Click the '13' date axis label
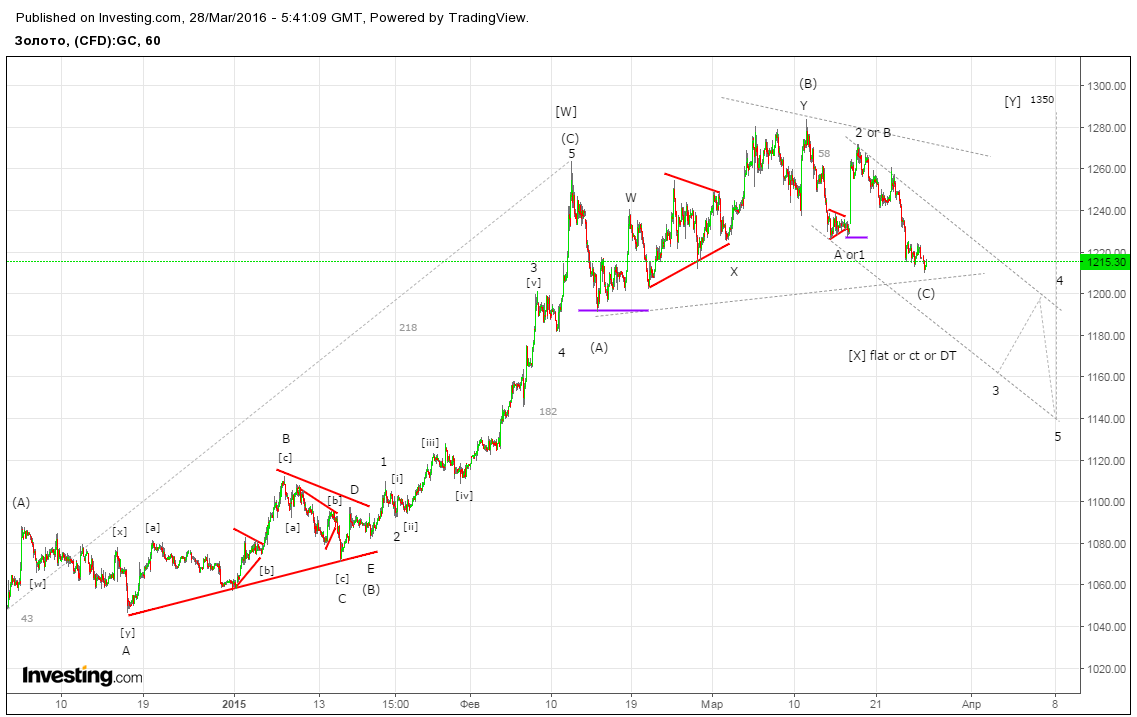 (318, 704)
